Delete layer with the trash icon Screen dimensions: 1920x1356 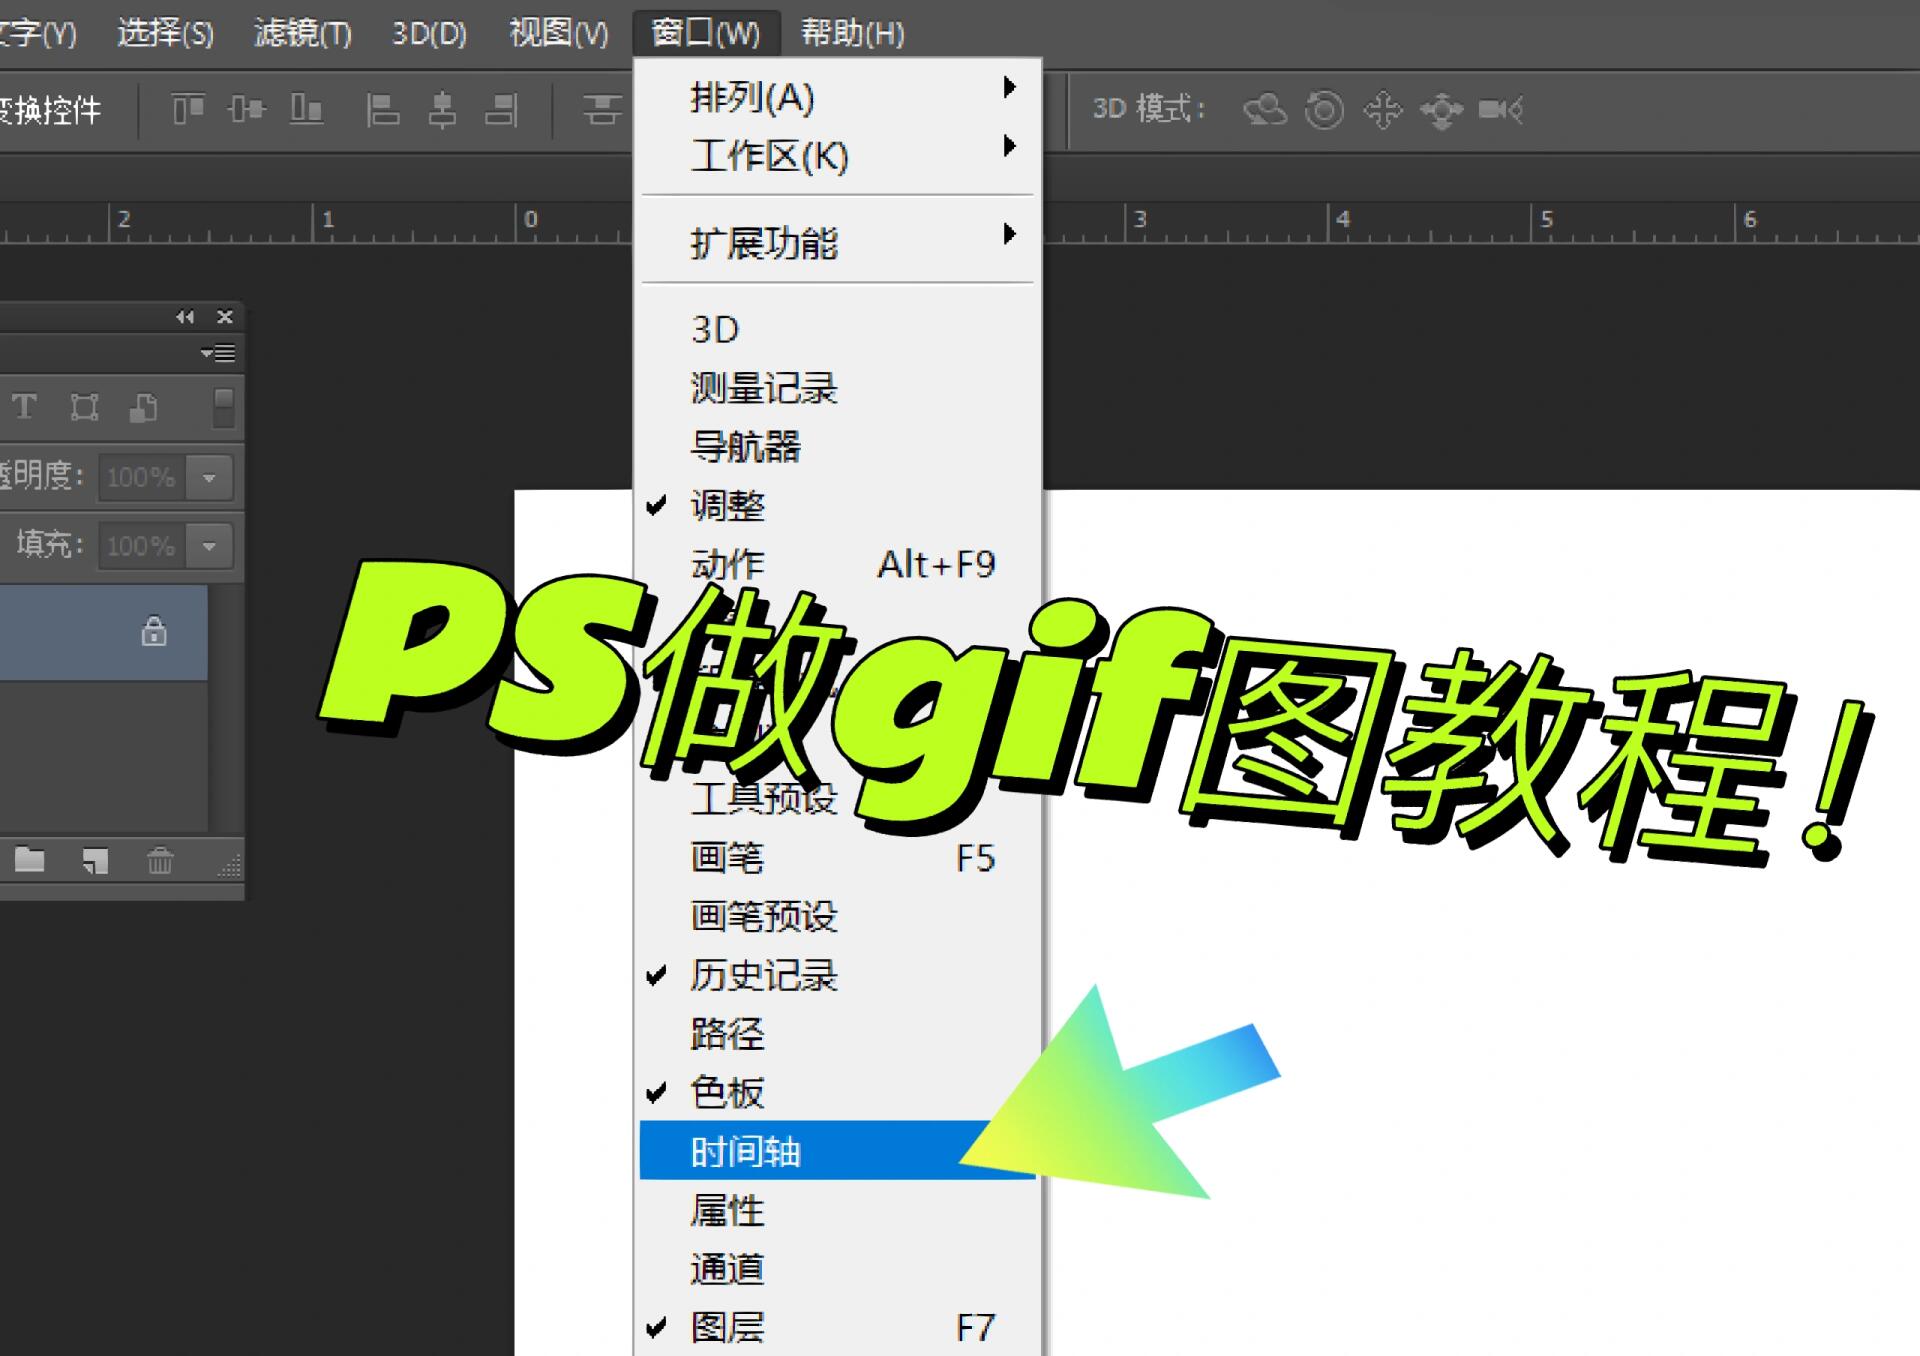pos(160,860)
